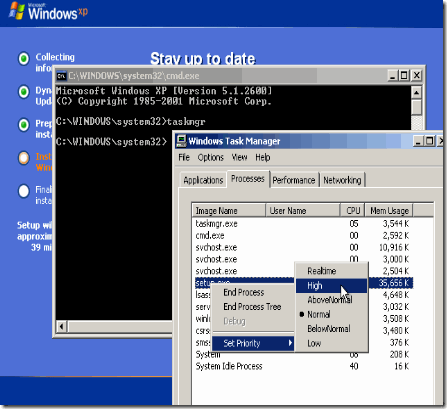
Task: Open the View menu in Task Manager
Action: pyautogui.click(x=239, y=157)
